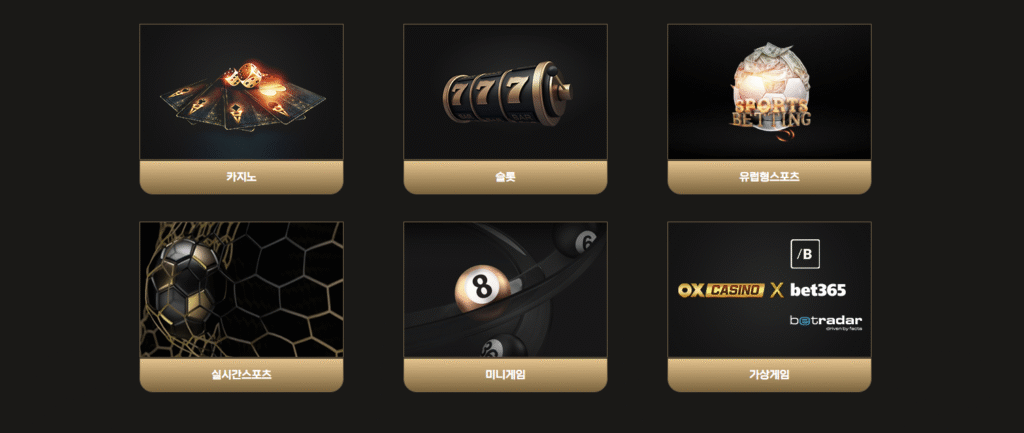Click the Sports Betting gold logo
The width and height of the screenshot is (1024, 433).
(x=770, y=112)
